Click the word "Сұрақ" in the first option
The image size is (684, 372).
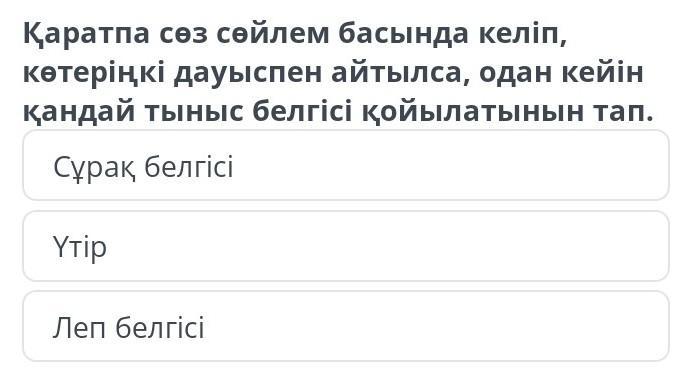click(95, 167)
